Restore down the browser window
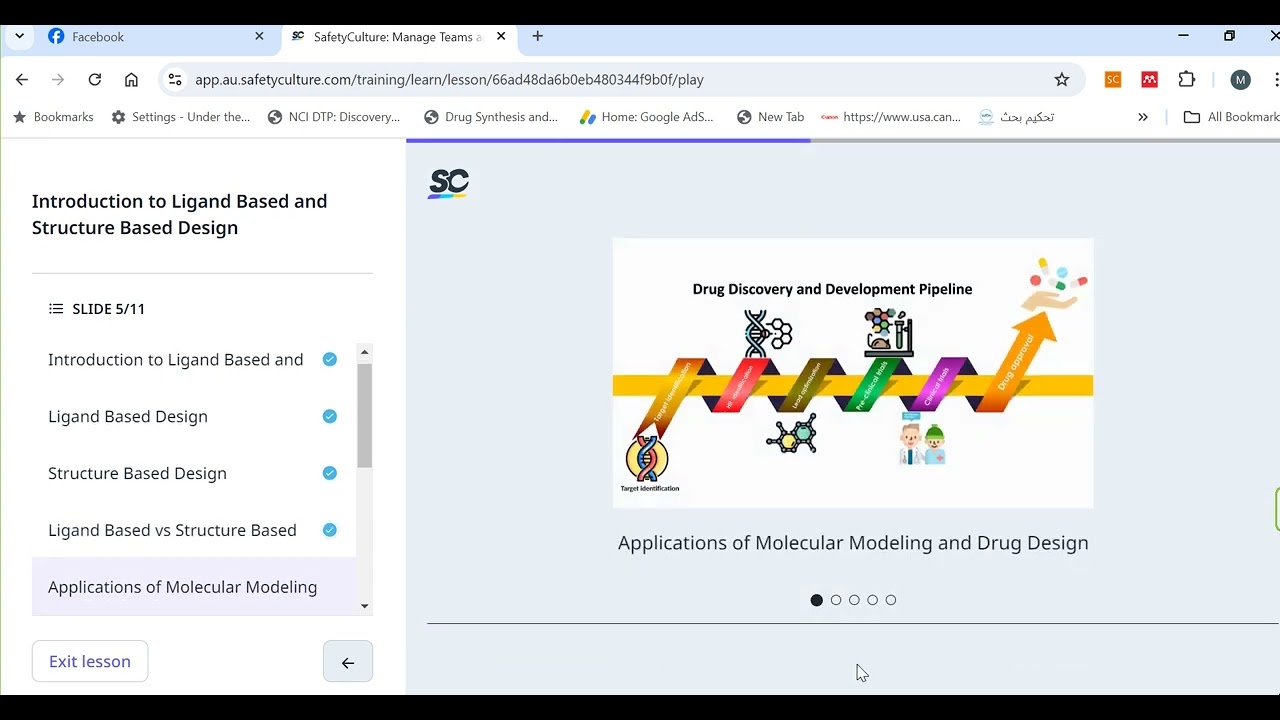1280x720 pixels. (1229, 36)
